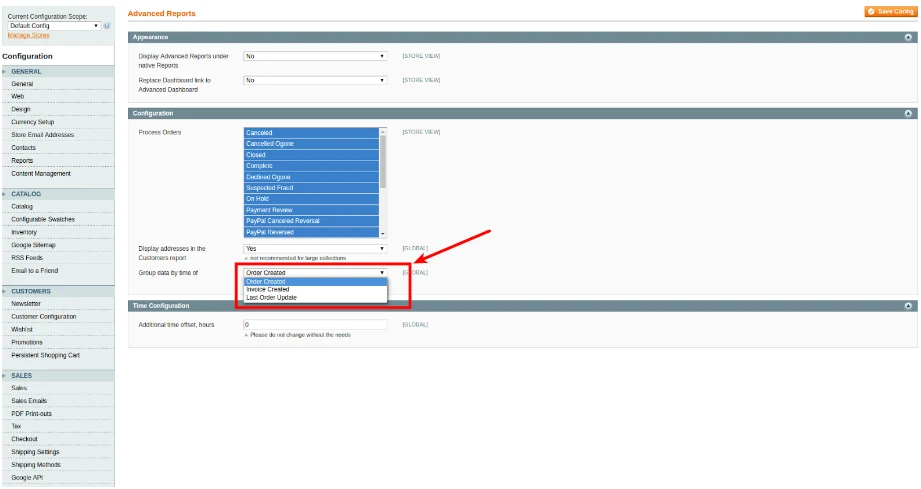Collapse the Configuration section arrow icon
The width and height of the screenshot is (921, 489).
tap(908, 113)
